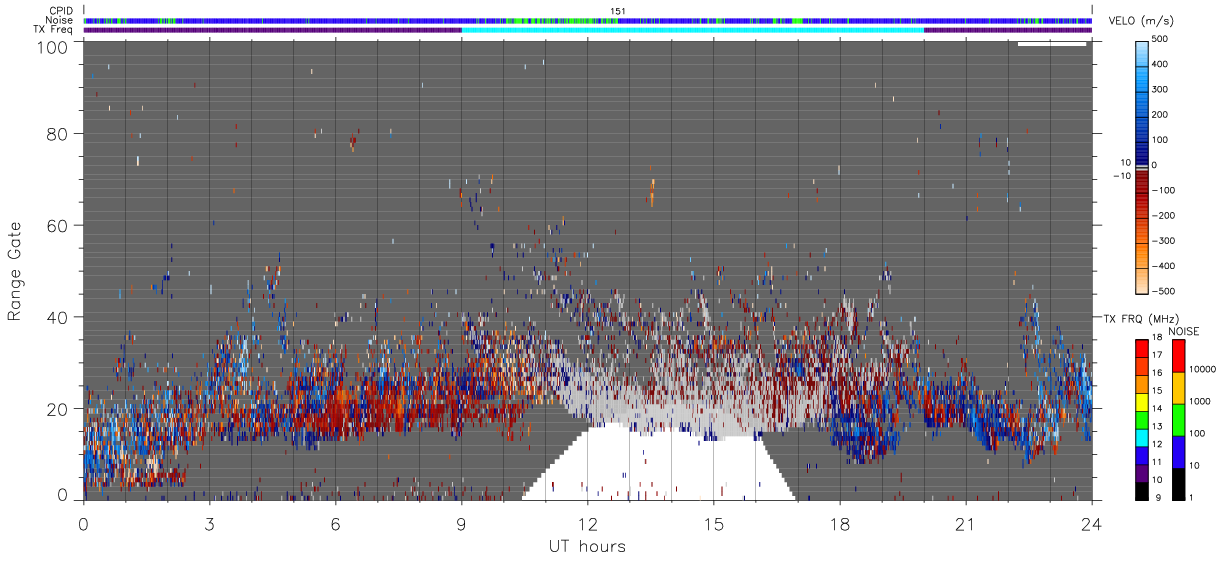Click the "Noise" label beside the top strip
1228x567 pixels.
58,20
